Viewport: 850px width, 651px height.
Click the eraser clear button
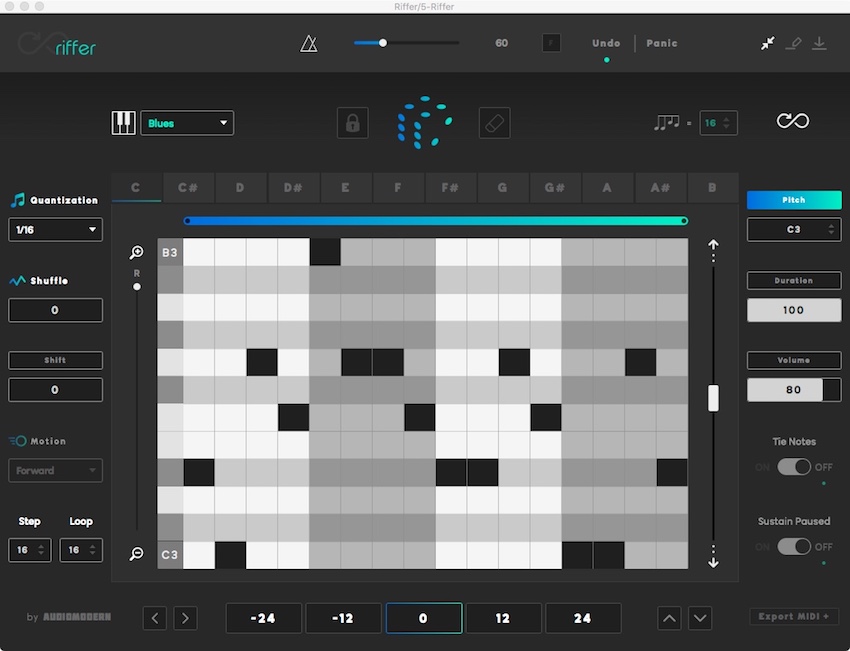(494, 123)
